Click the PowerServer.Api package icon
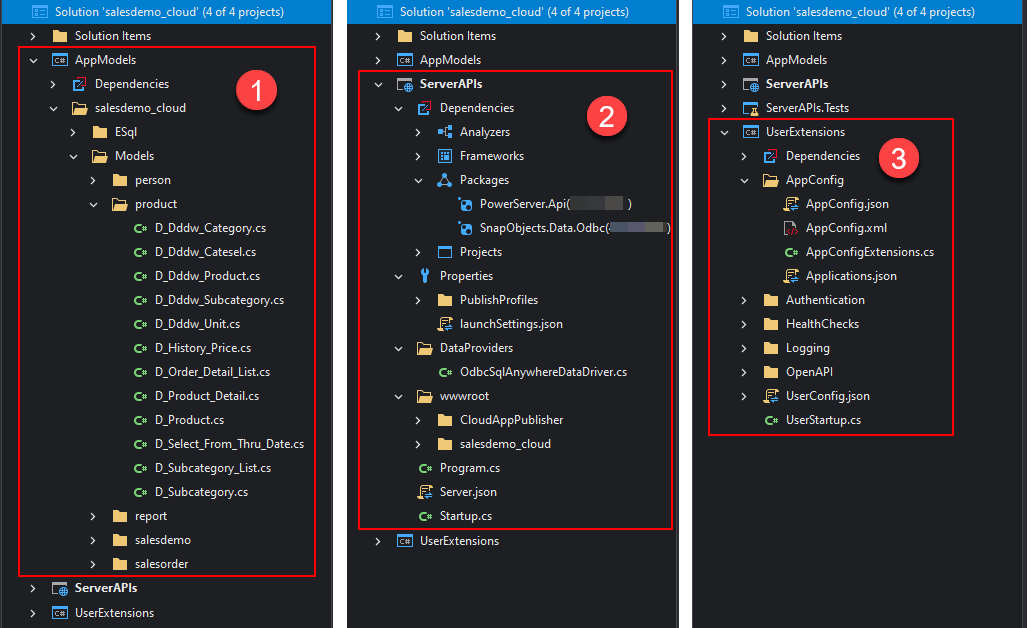Image resolution: width=1031 pixels, height=628 pixels. click(x=465, y=204)
